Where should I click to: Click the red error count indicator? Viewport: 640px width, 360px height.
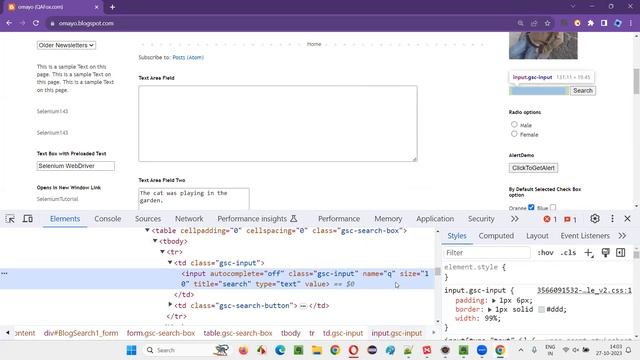coord(550,219)
